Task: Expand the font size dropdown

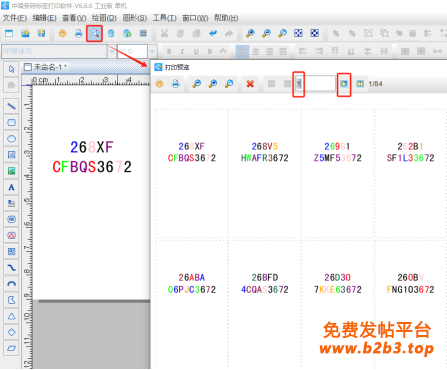Action: tap(152, 51)
